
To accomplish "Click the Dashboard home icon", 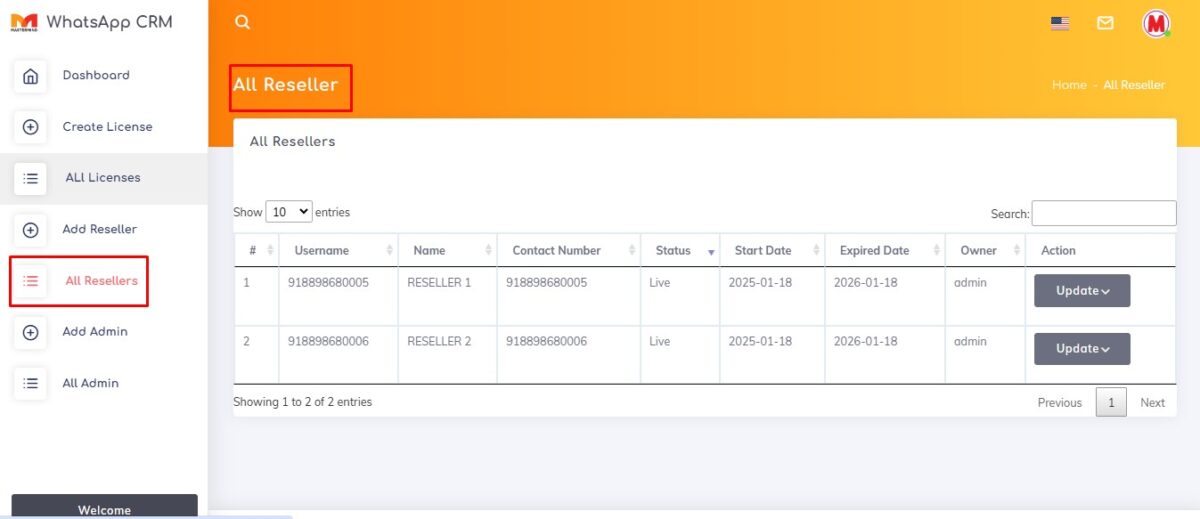I will click(x=31, y=76).
